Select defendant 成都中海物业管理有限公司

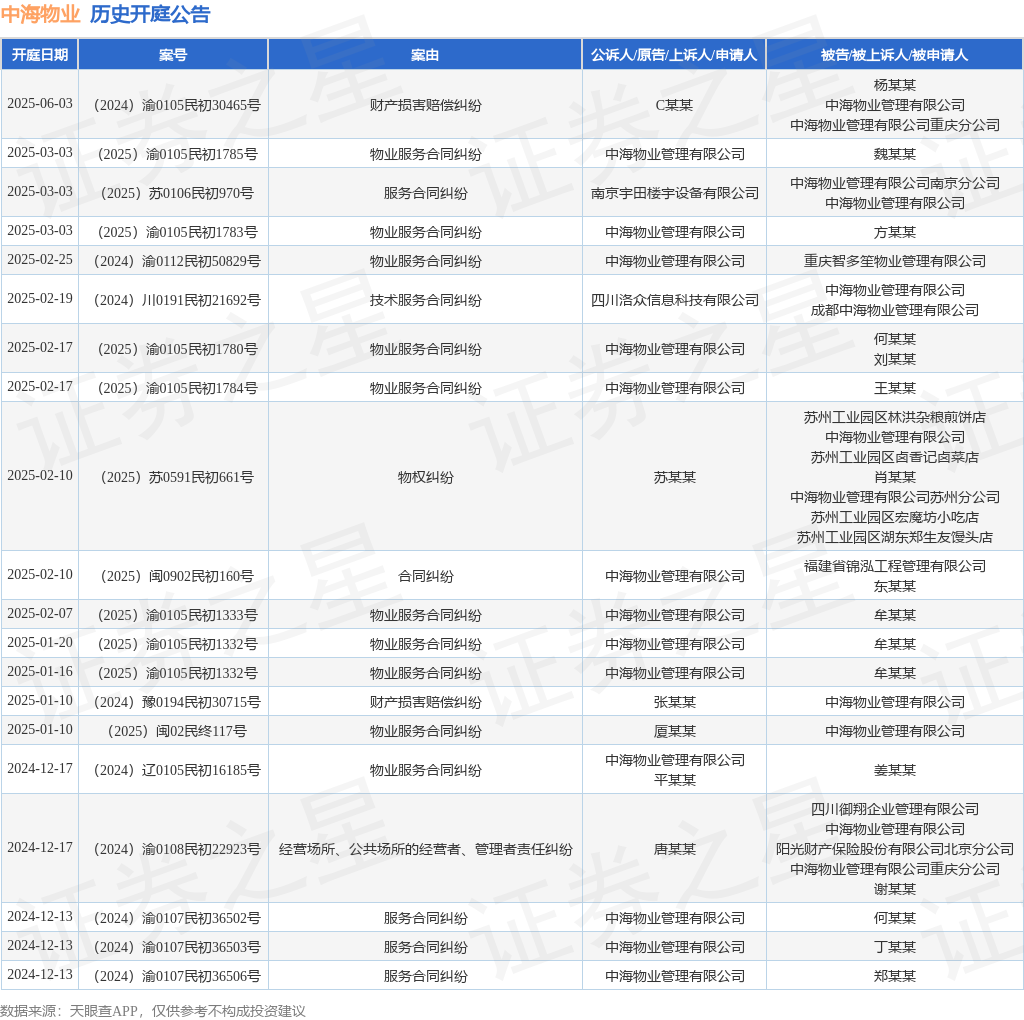tap(895, 310)
